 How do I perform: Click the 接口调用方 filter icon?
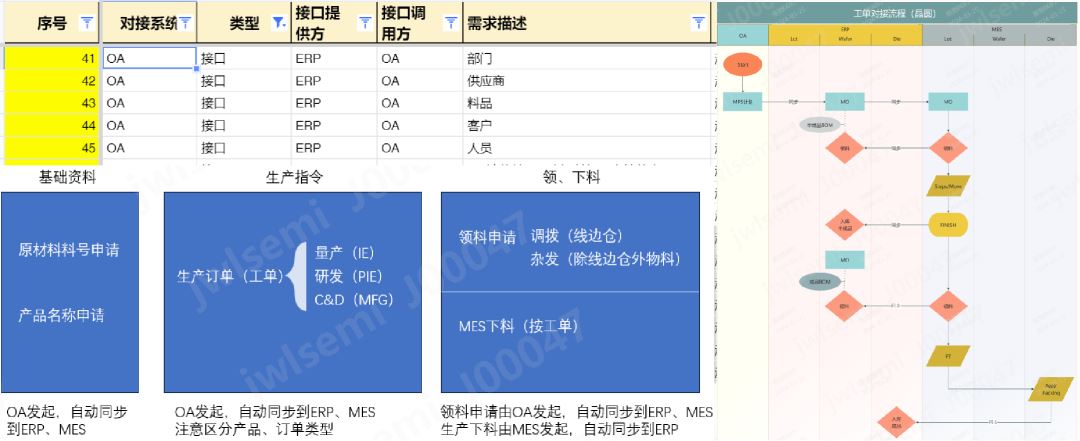450,22
